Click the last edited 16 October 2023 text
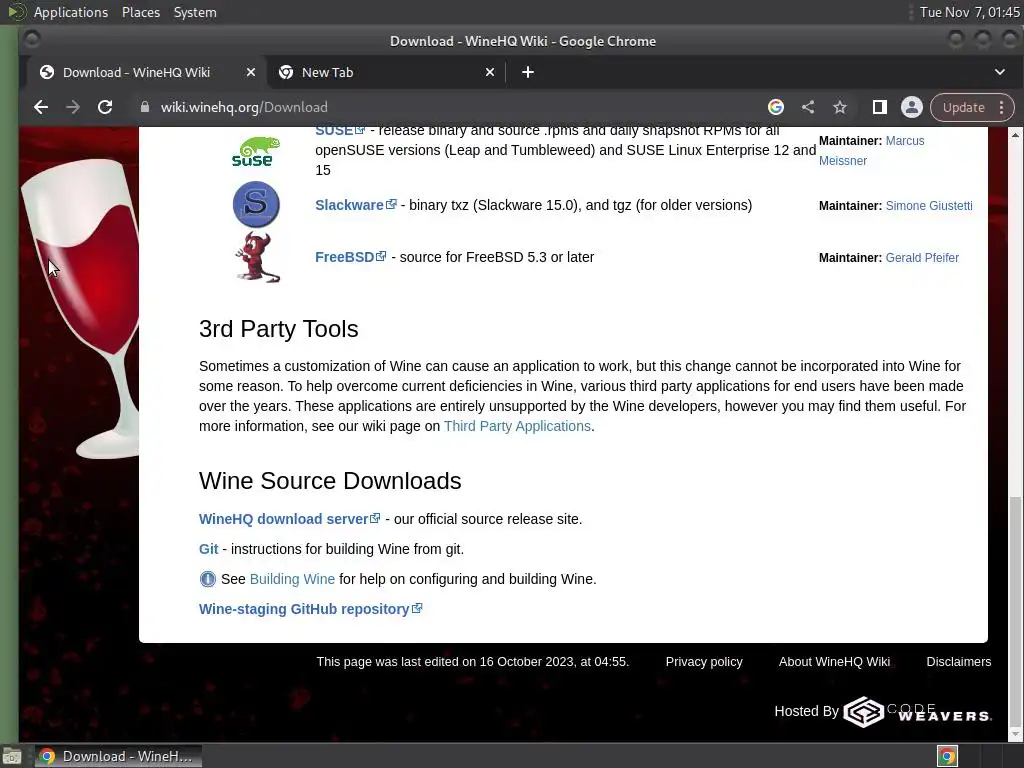 [x=473, y=662]
